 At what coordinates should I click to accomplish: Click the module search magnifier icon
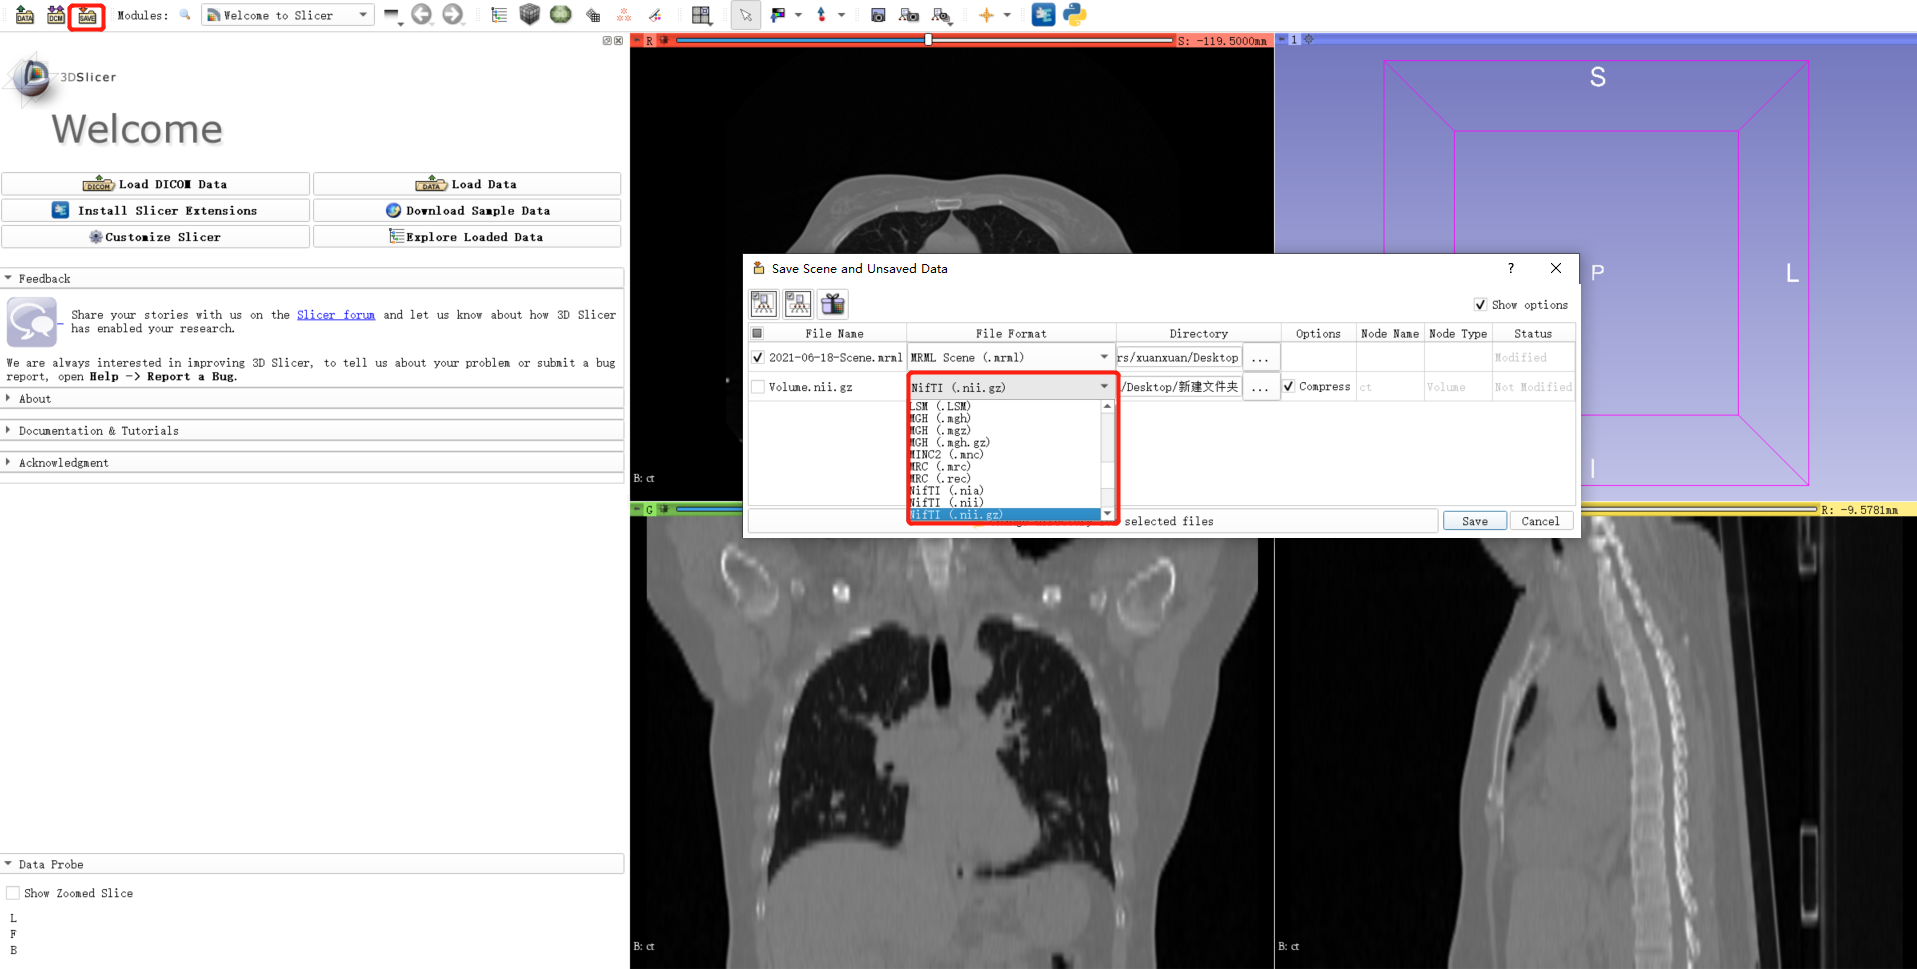(x=184, y=15)
